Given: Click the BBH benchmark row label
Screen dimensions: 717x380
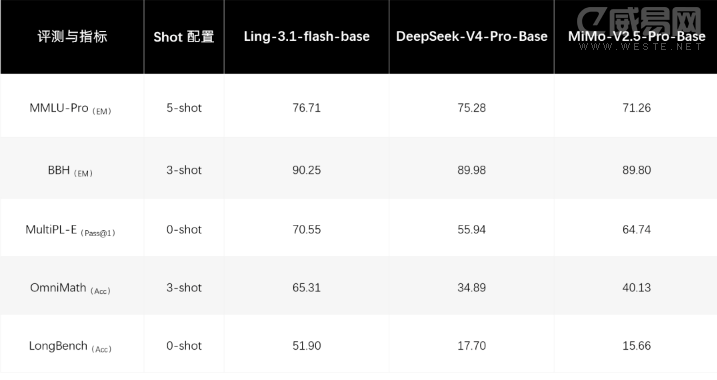Looking at the screenshot, I should tap(70, 171).
